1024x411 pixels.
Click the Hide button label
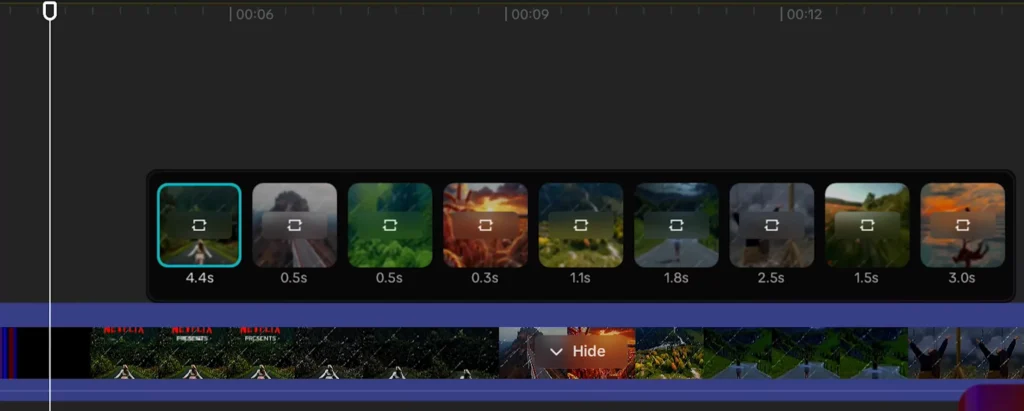coord(588,352)
